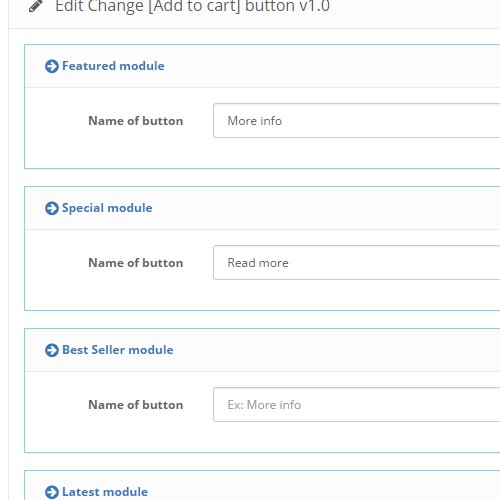500x500 pixels.
Task: Click the arrow icon beside Special module
Action: point(52,208)
